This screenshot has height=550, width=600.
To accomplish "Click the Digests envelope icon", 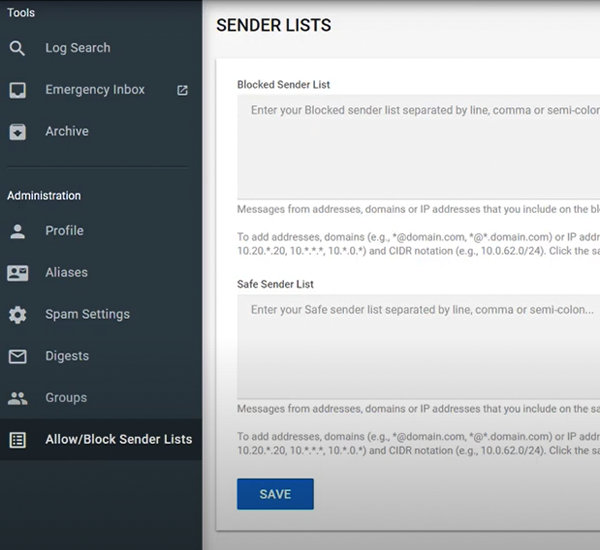I will 18,356.
